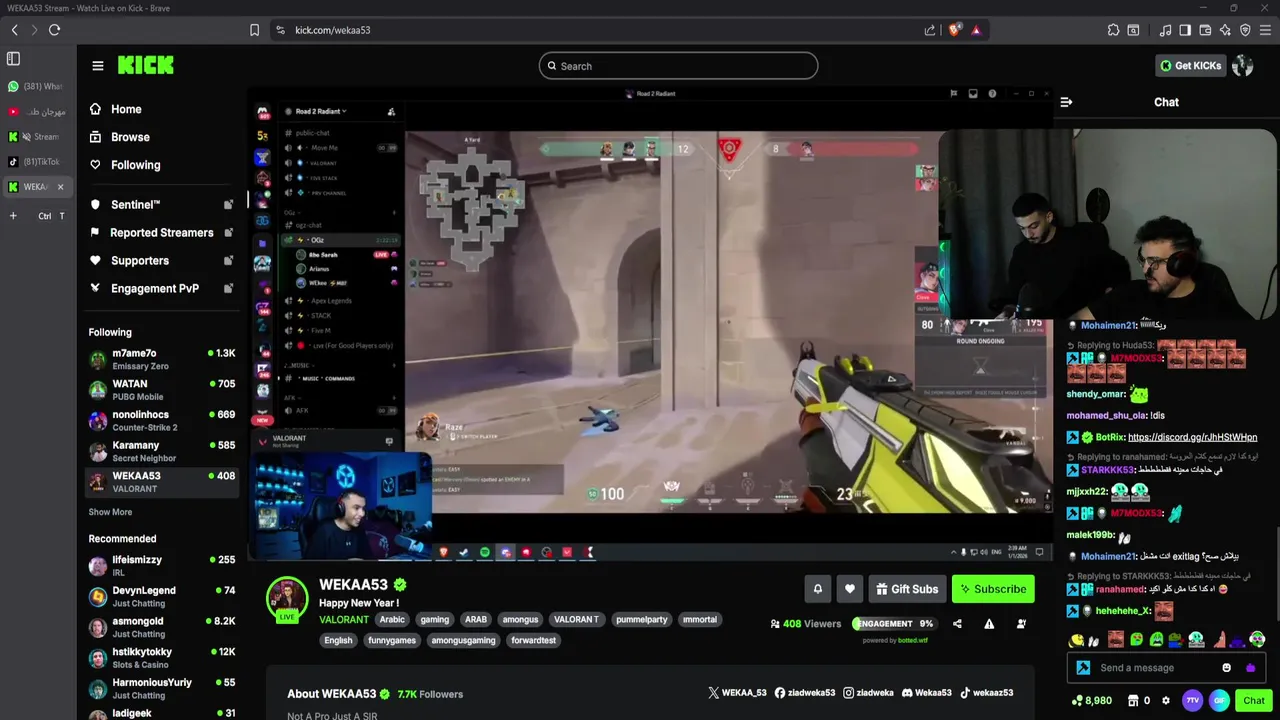Open Browse in sidebar

click(x=119, y=137)
